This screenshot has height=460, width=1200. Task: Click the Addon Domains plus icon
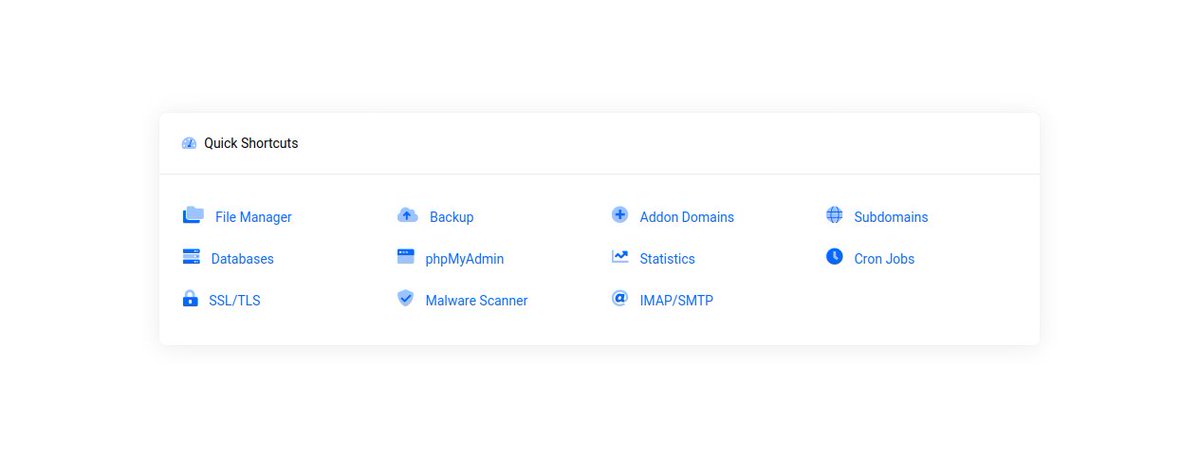620,215
